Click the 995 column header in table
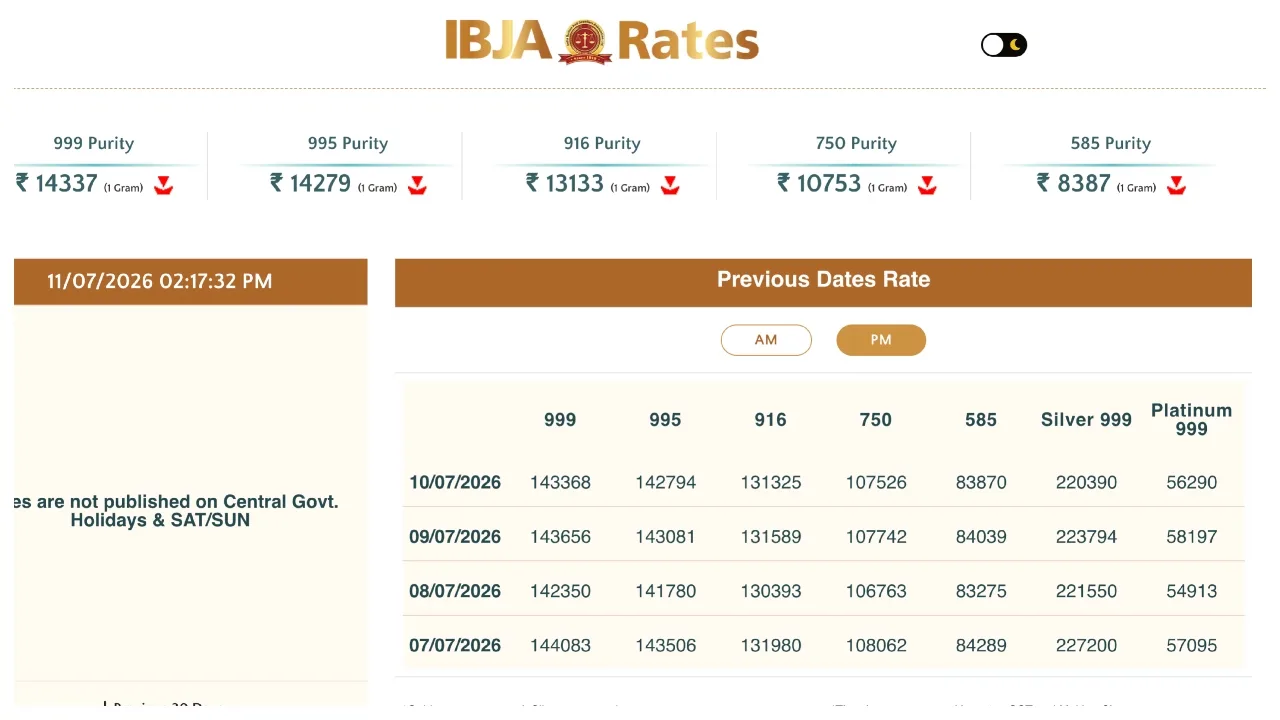 click(x=665, y=420)
